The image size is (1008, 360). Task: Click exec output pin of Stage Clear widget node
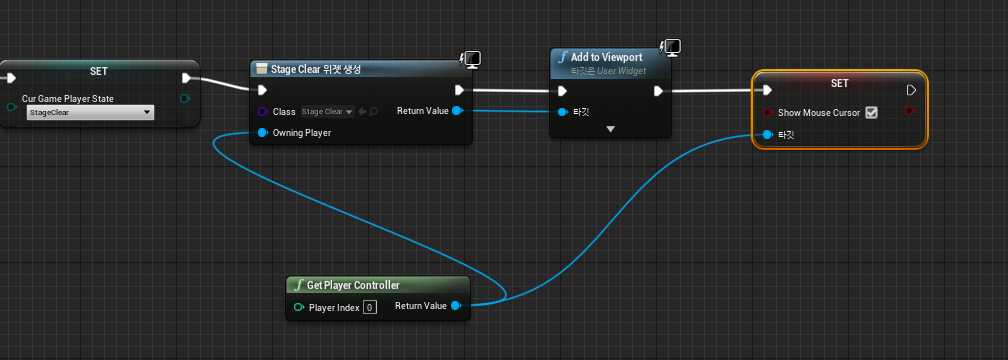pos(460,90)
